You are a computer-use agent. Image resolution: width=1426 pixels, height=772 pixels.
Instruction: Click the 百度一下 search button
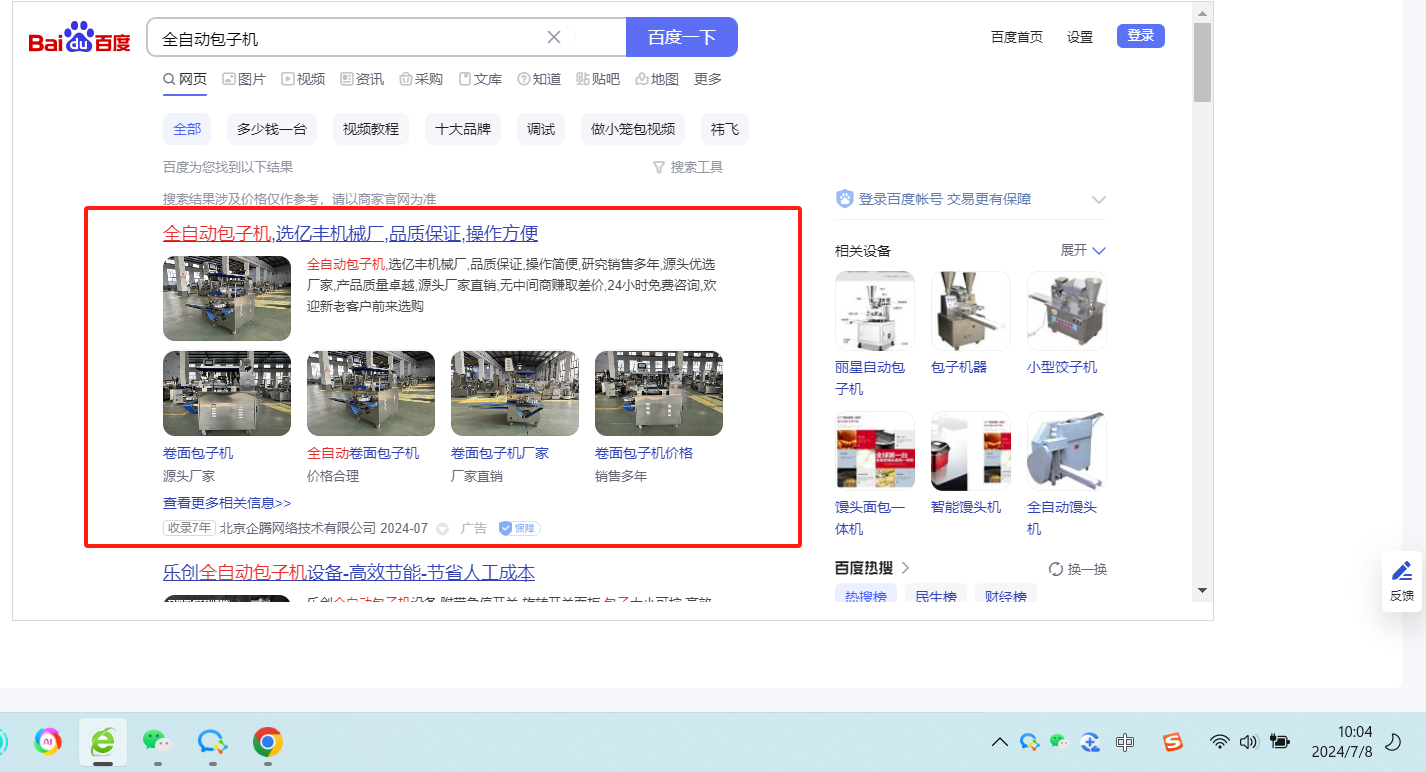point(682,37)
